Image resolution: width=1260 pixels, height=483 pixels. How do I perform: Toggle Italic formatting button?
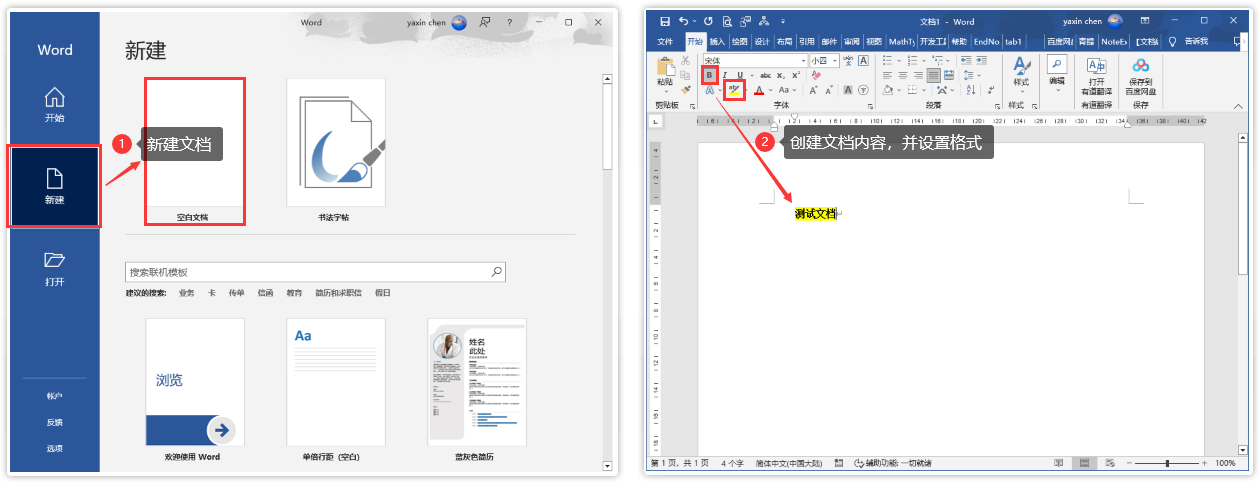(725, 75)
